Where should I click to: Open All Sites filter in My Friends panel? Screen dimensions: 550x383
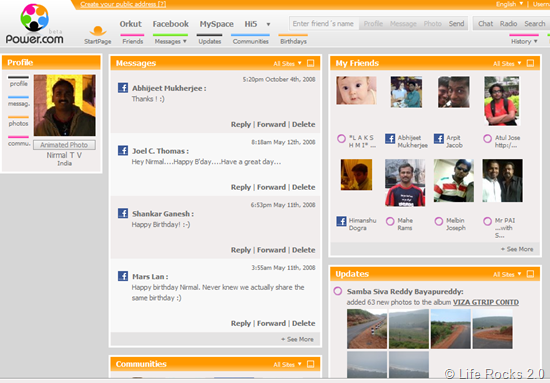(x=507, y=63)
